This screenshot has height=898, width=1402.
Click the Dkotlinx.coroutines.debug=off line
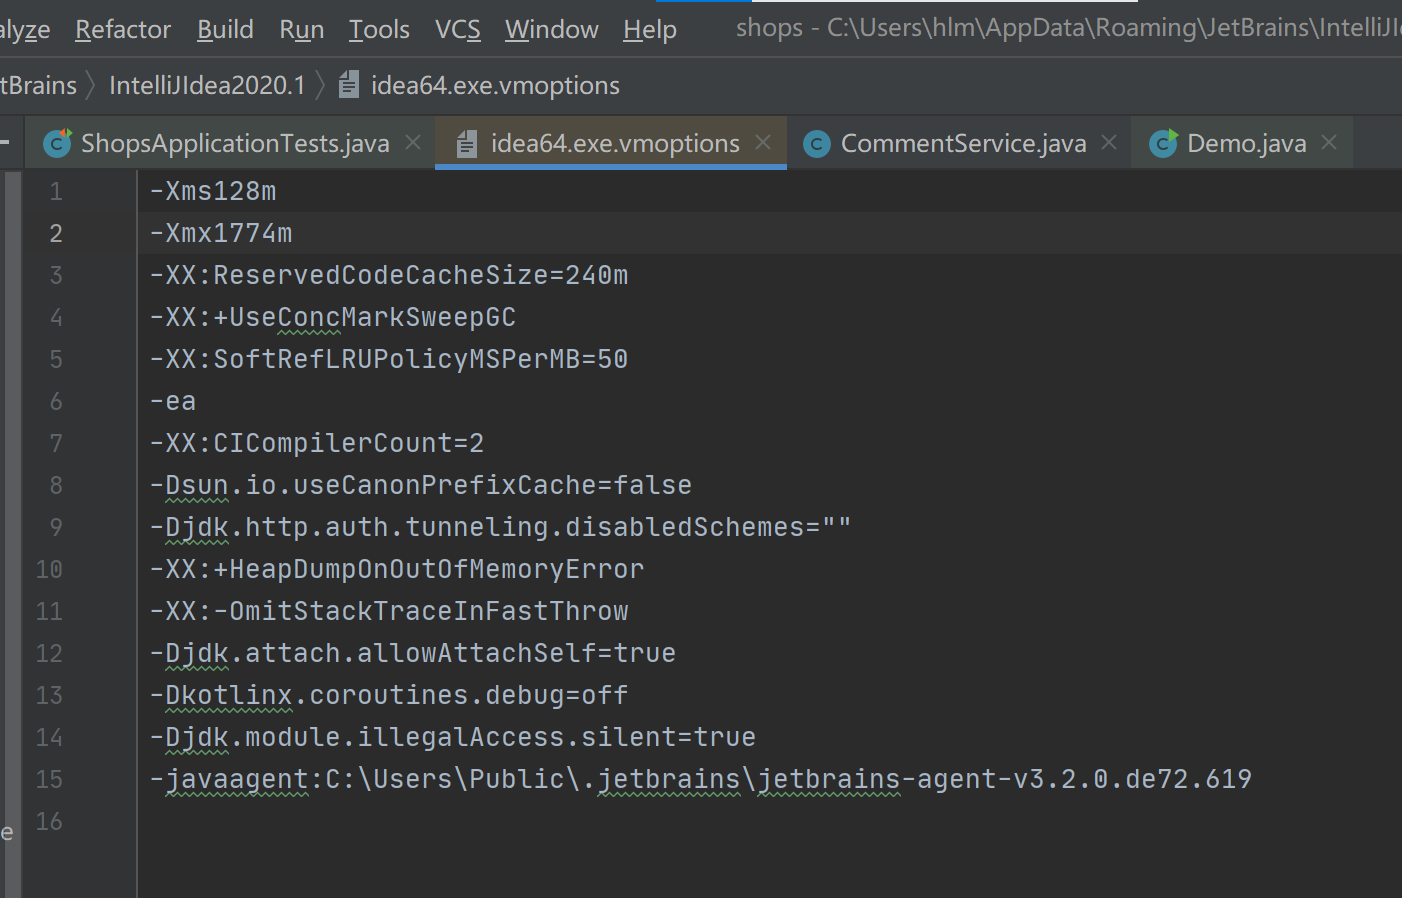[x=389, y=695]
